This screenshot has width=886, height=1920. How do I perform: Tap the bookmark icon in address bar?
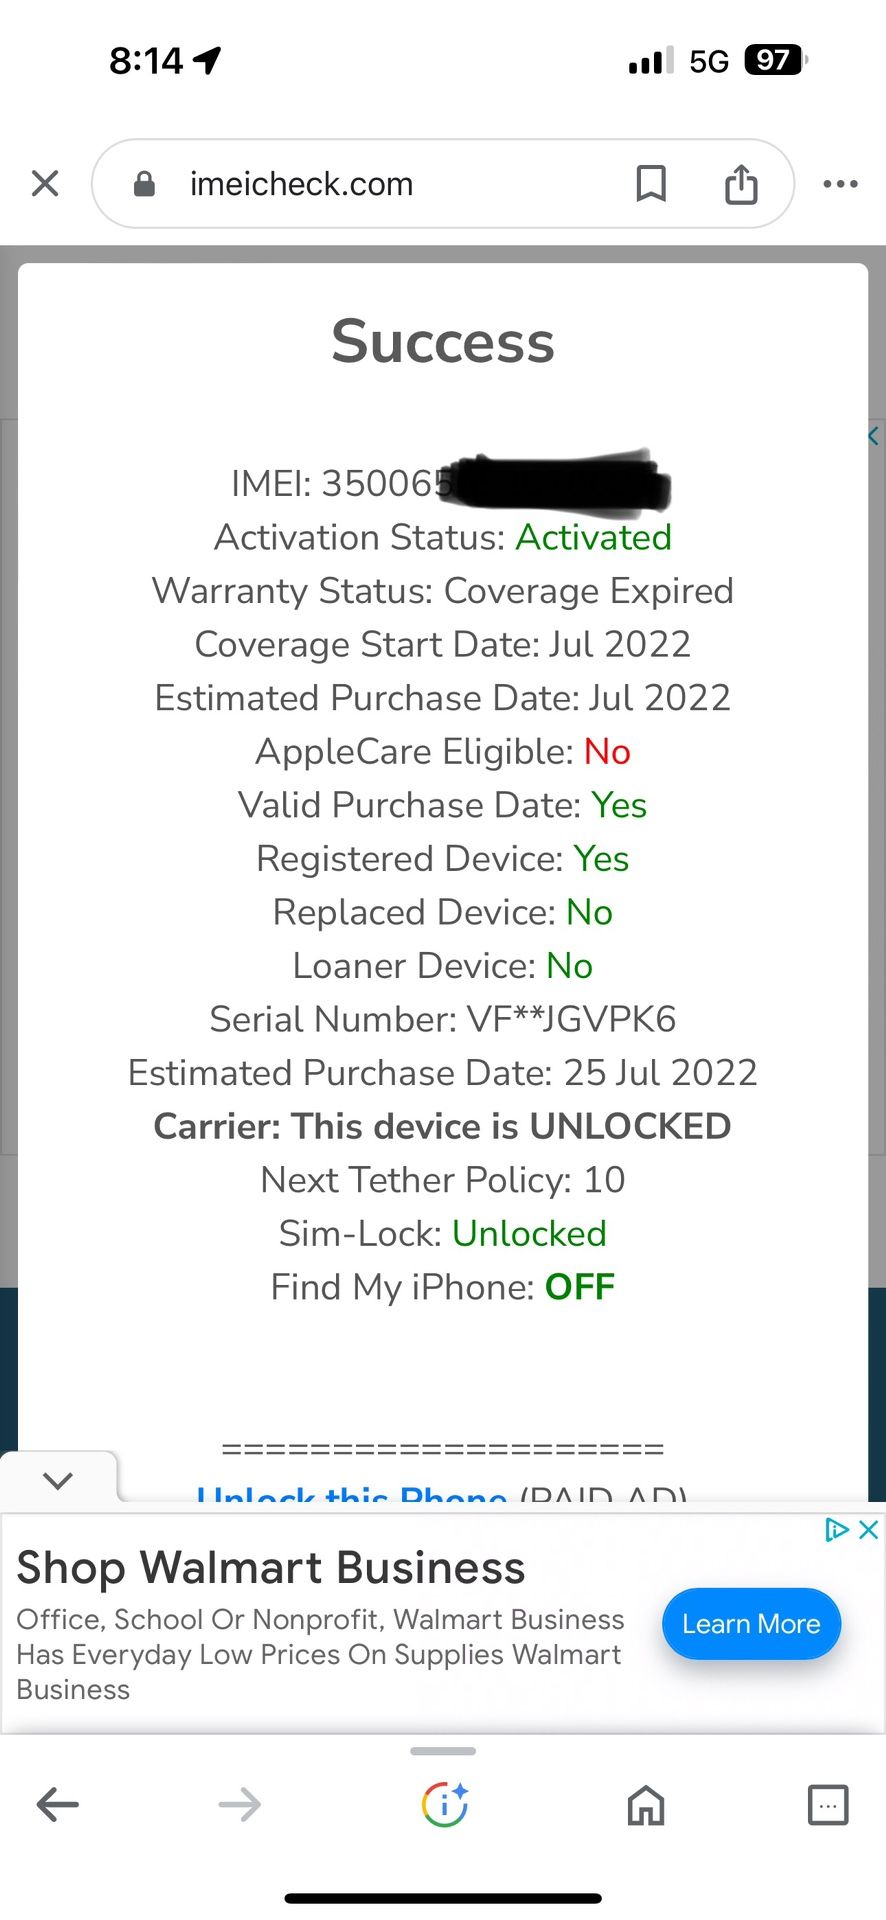pos(651,184)
